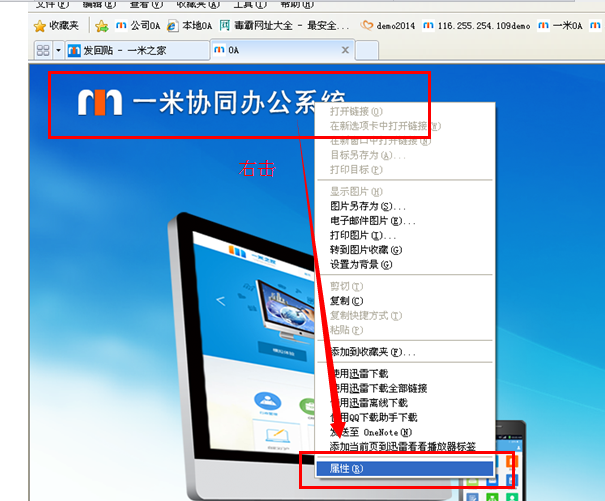Choose 打印目标(P) in the context menu
Screen dimensions: 605x501
point(405,170)
